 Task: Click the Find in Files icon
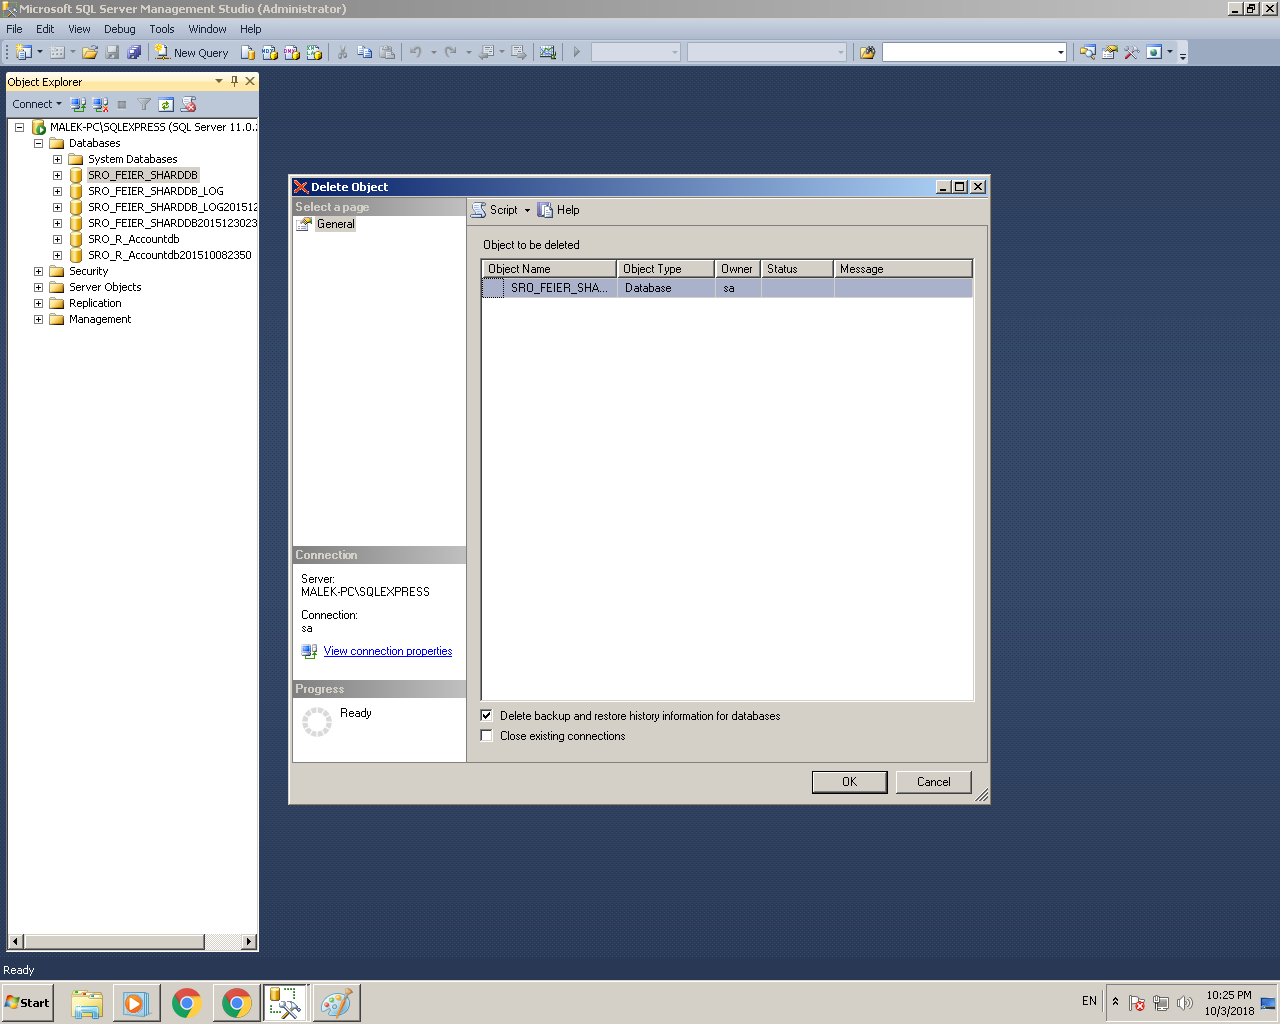[867, 52]
